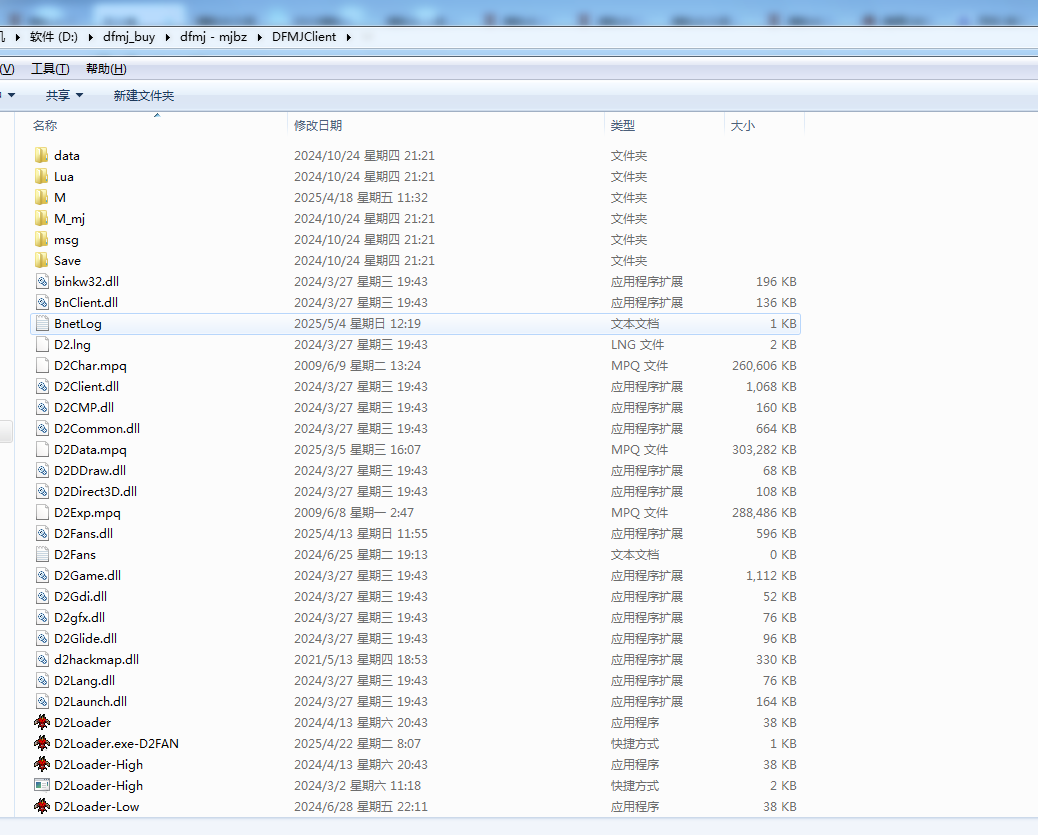Click the LNG 文件 type cell
This screenshot has width=1038, height=835.
coord(637,344)
